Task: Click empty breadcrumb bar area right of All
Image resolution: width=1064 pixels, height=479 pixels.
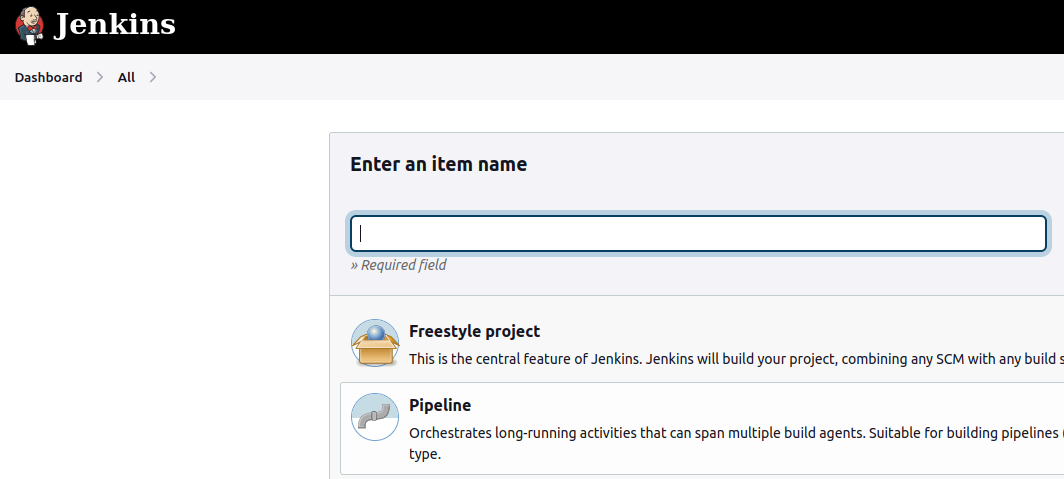Action: [x=600, y=77]
